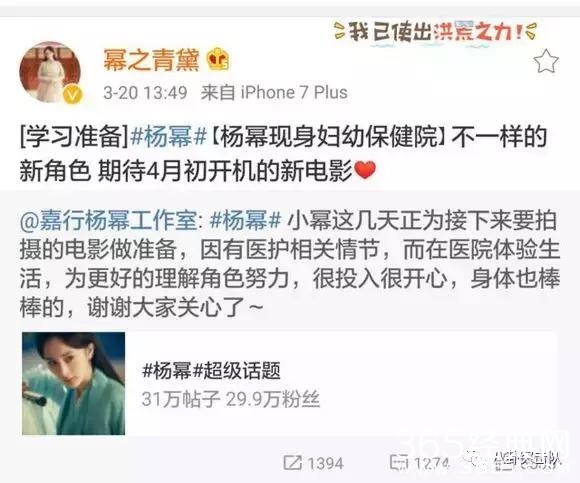Open the #杨幂#超级话题 title

[x=211, y=370]
